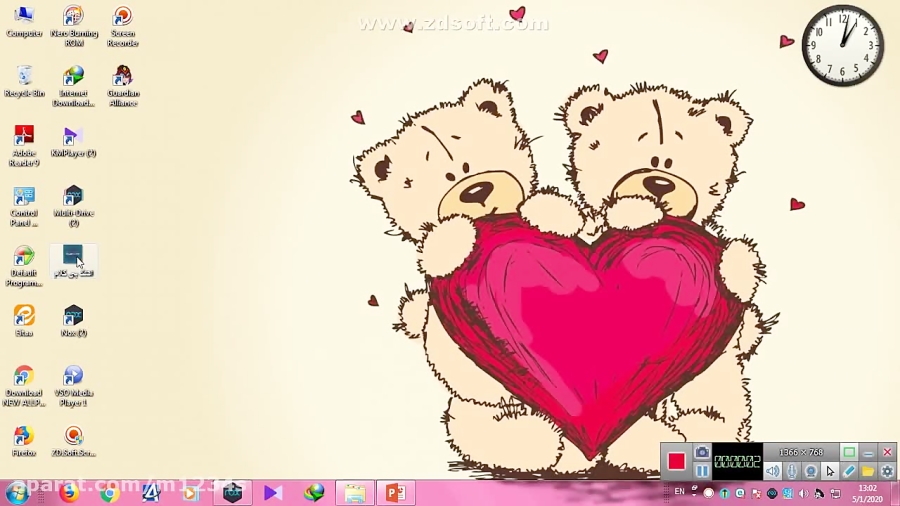Viewport: 900px width, 506px height.
Task: Take a screenshot with the camera icon
Action: tap(702, 452)
